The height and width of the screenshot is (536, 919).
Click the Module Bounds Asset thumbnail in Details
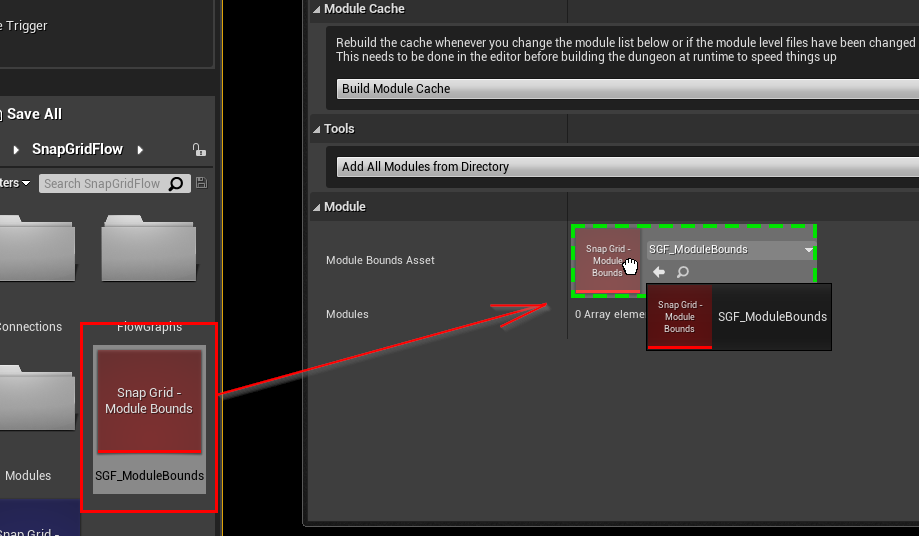[x=607, y=261]
